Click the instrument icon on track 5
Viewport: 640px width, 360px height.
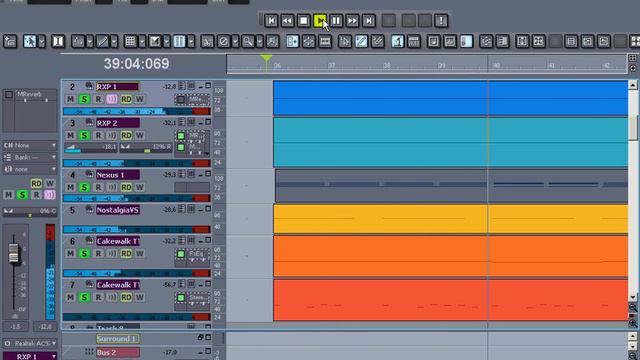click(89, 209)
